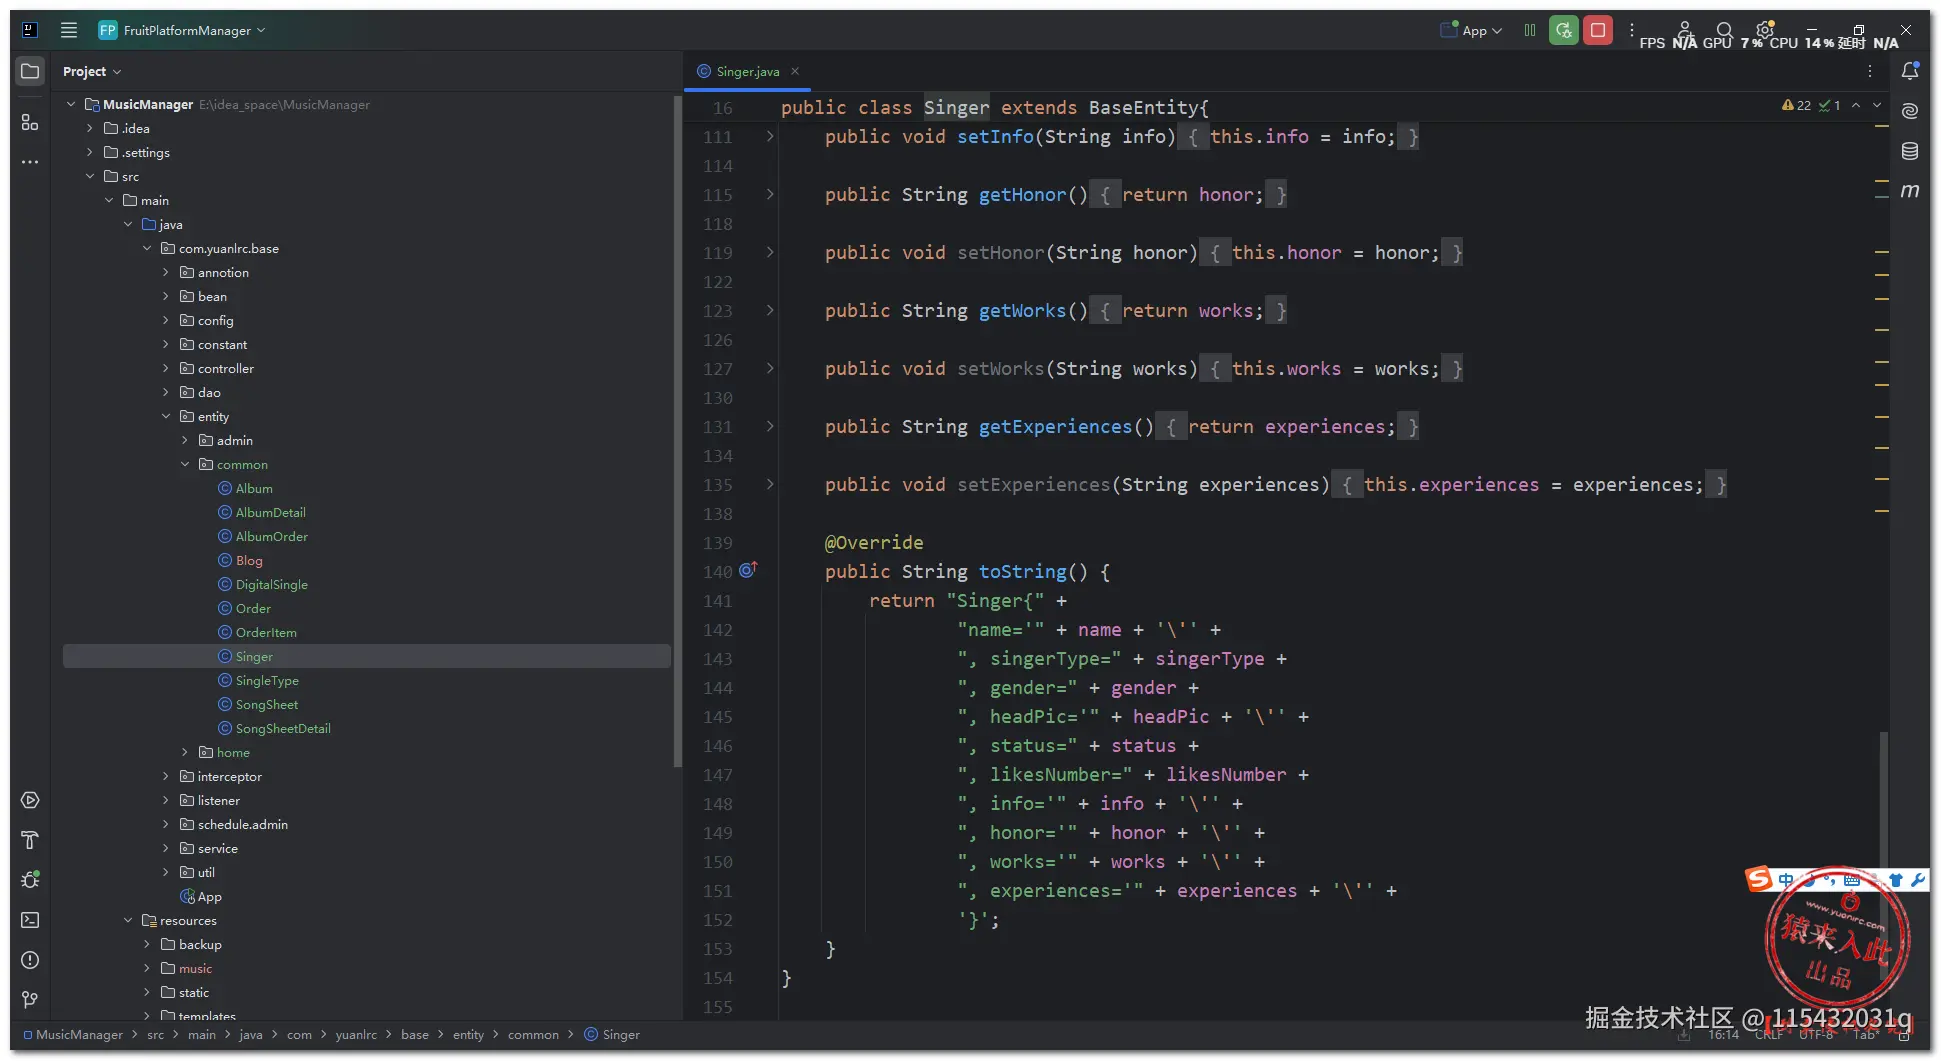The width and height of the screenshot is (1941, 1061).
Task: Select the SongSheetDetail class
Action: (x=283, y=728)
